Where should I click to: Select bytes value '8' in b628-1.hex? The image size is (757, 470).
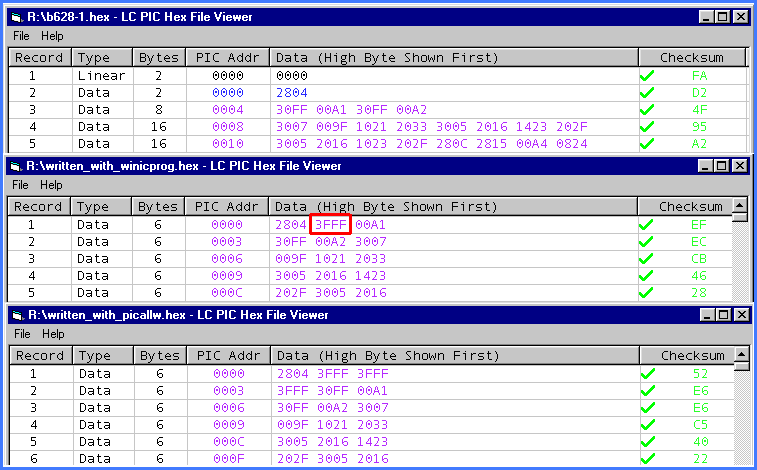tap(159, 110)
